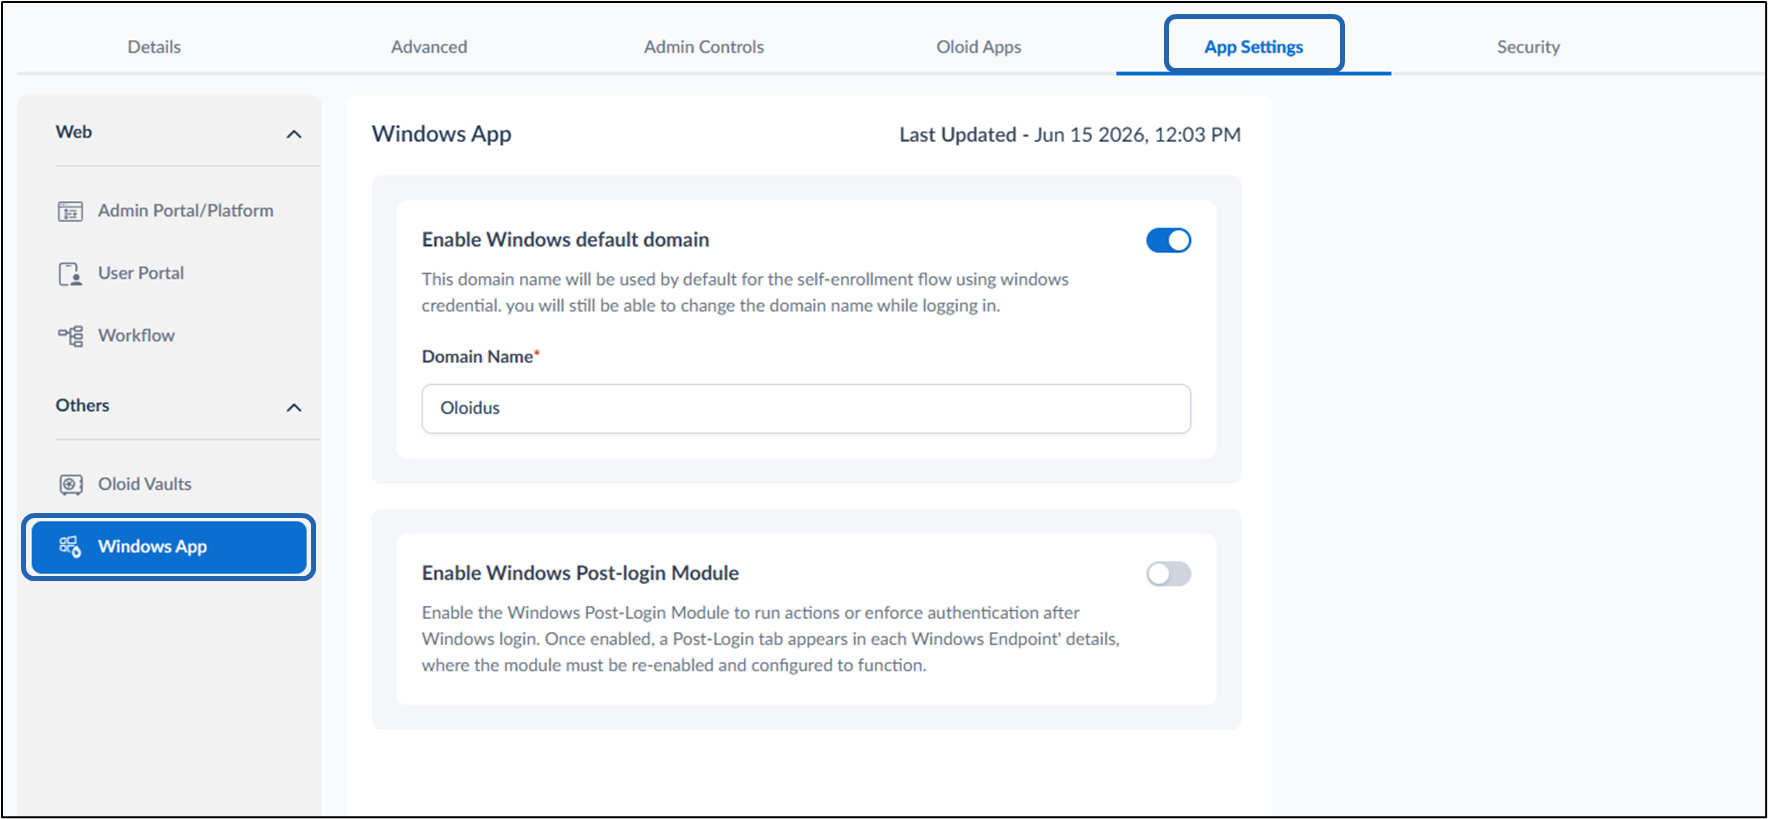Click the Windows App page heading
The width and height of the screenshot is (1768, 819).
click(x=442, y=134)
